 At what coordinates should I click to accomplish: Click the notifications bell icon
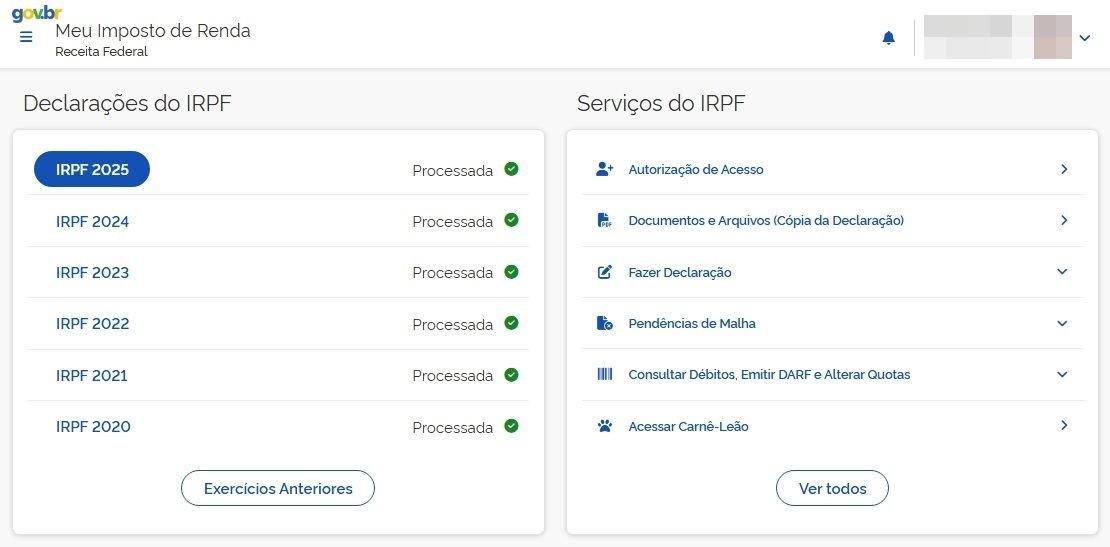coord(888,38)
